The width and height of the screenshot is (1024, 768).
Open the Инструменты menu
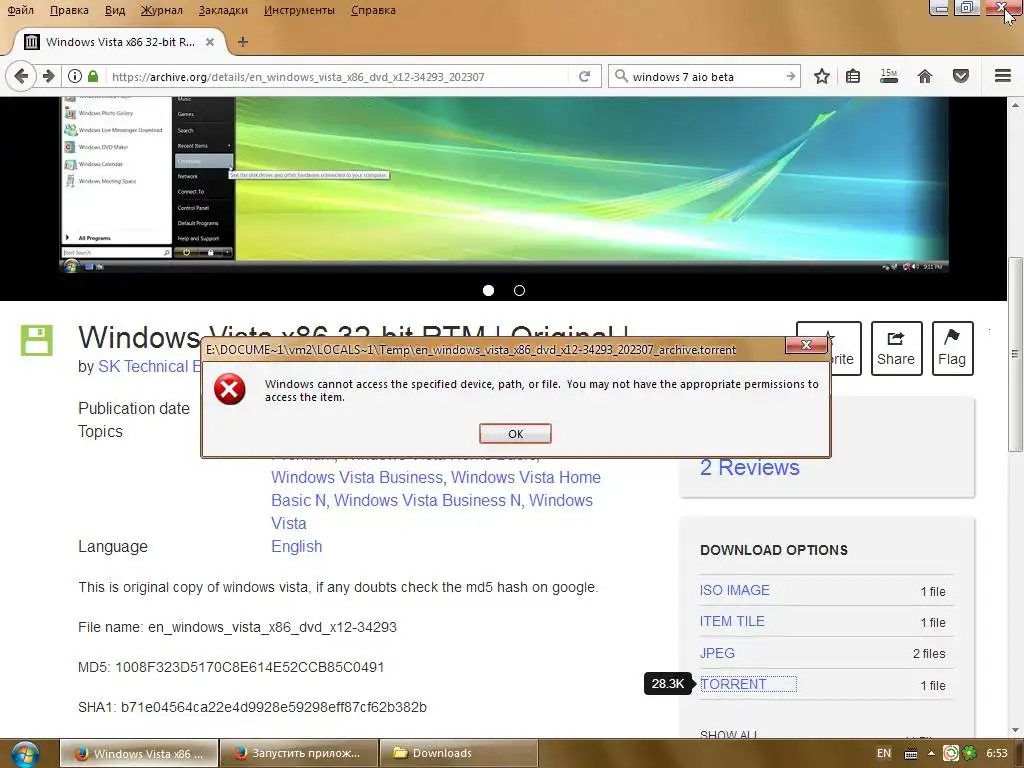[299, 10]
